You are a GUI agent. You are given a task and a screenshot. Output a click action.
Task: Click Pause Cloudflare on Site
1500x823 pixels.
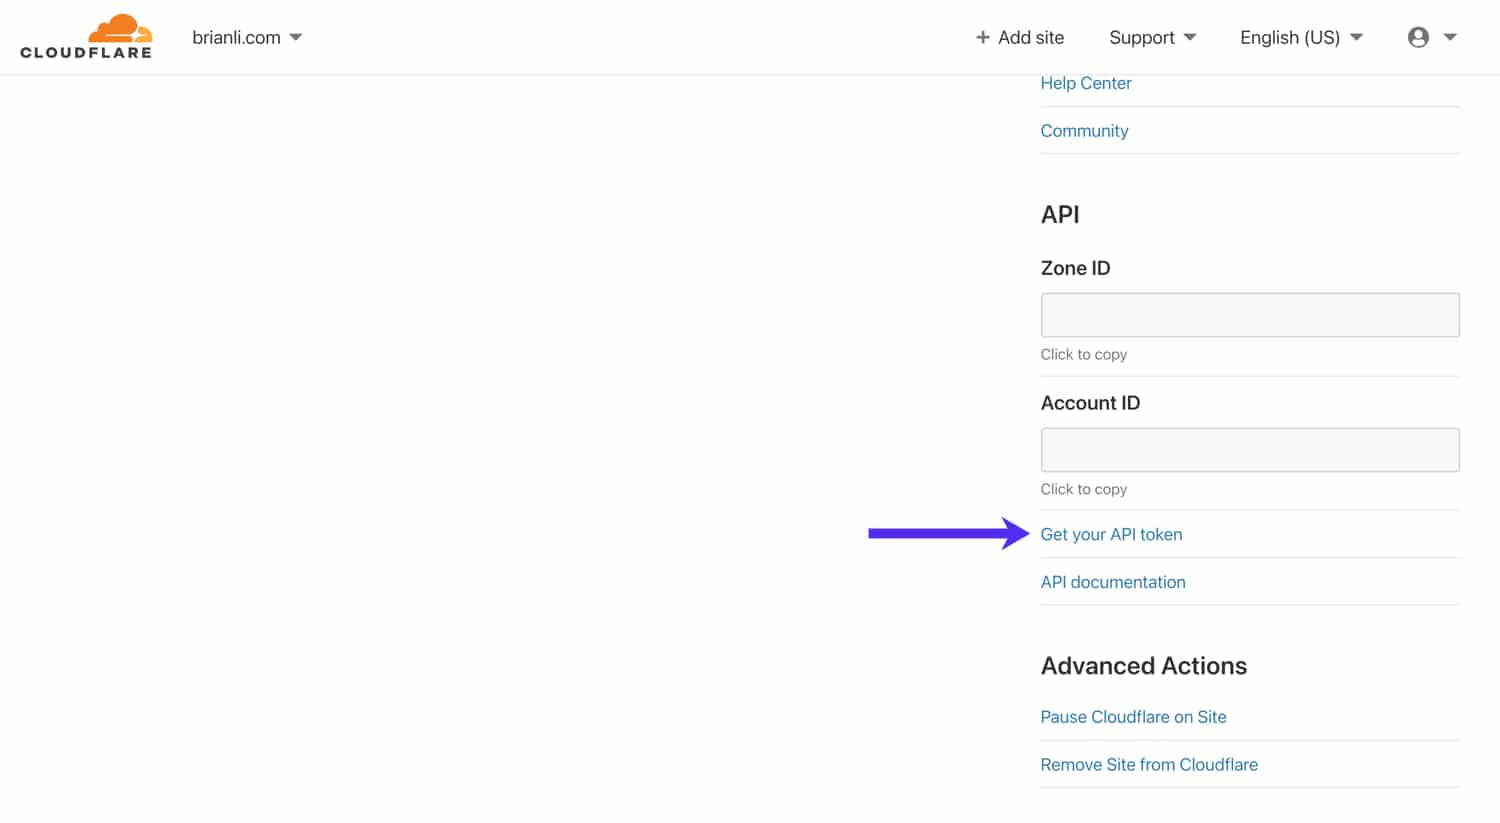(x=1133, y=717)
